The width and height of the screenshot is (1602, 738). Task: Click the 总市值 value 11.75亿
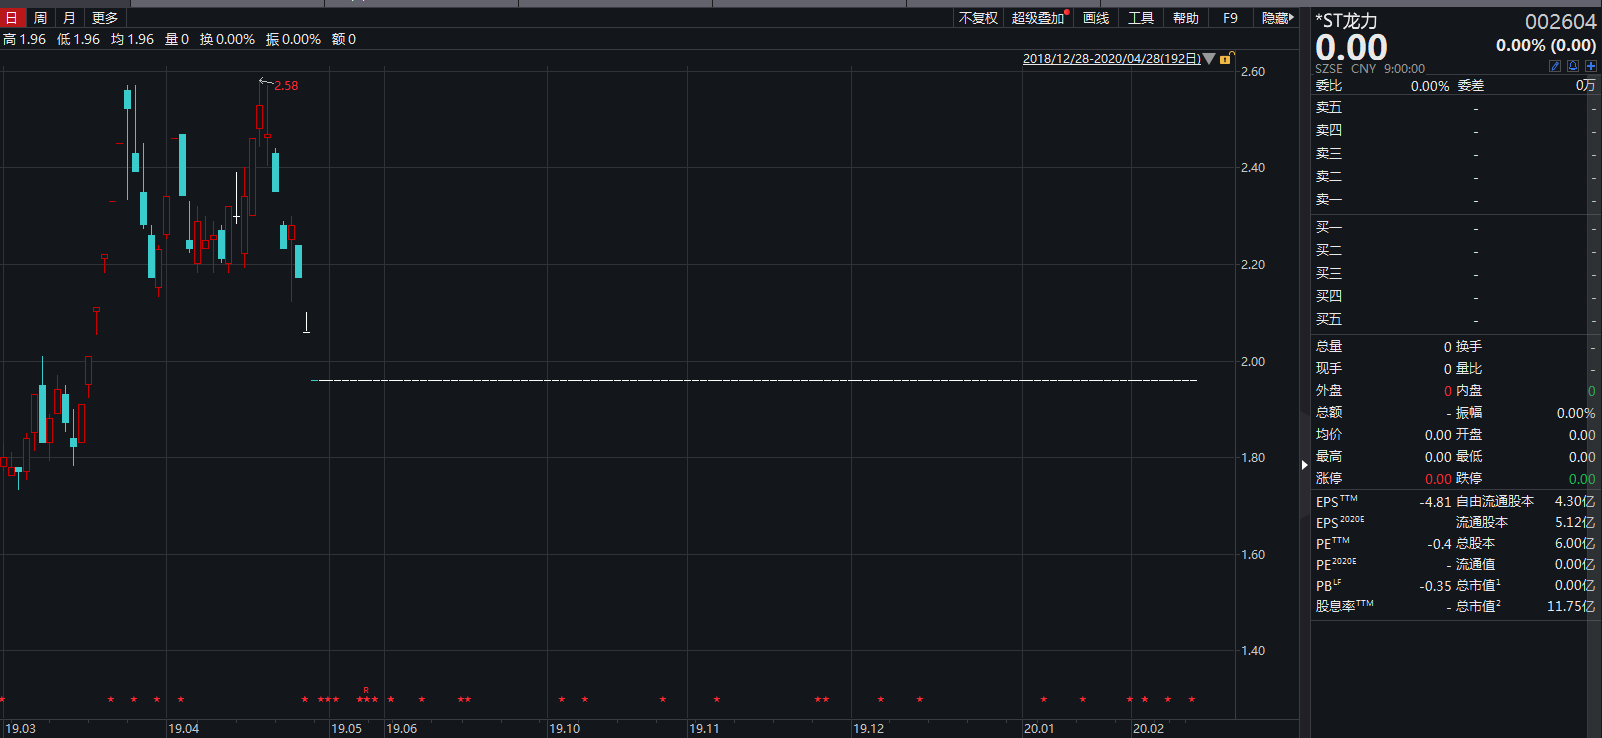[x=1571, y=606]
